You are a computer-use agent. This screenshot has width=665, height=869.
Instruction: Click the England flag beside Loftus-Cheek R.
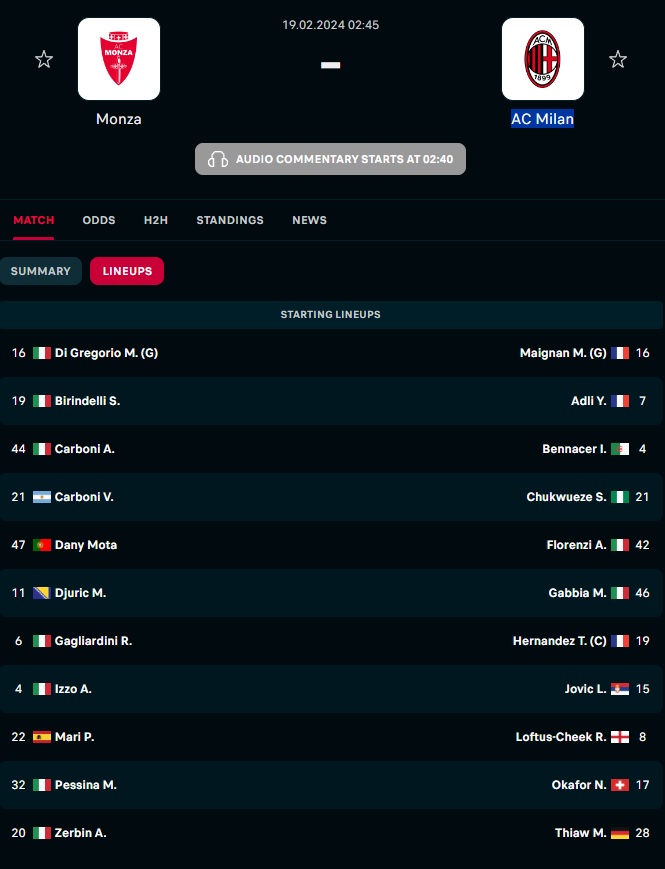pyautogui.click(x=620, y=737)
